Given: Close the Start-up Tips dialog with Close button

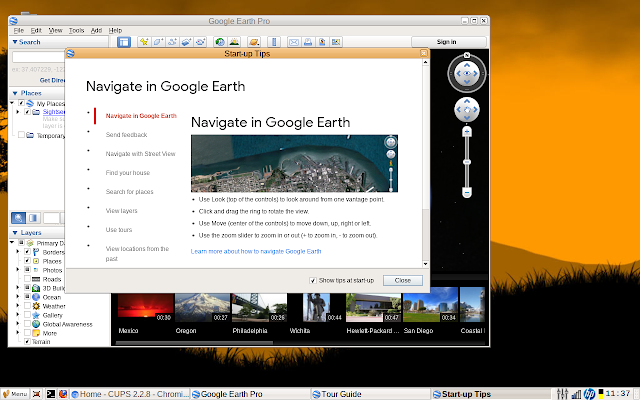Looking at the screenshot, I should [x=402, y=281].
